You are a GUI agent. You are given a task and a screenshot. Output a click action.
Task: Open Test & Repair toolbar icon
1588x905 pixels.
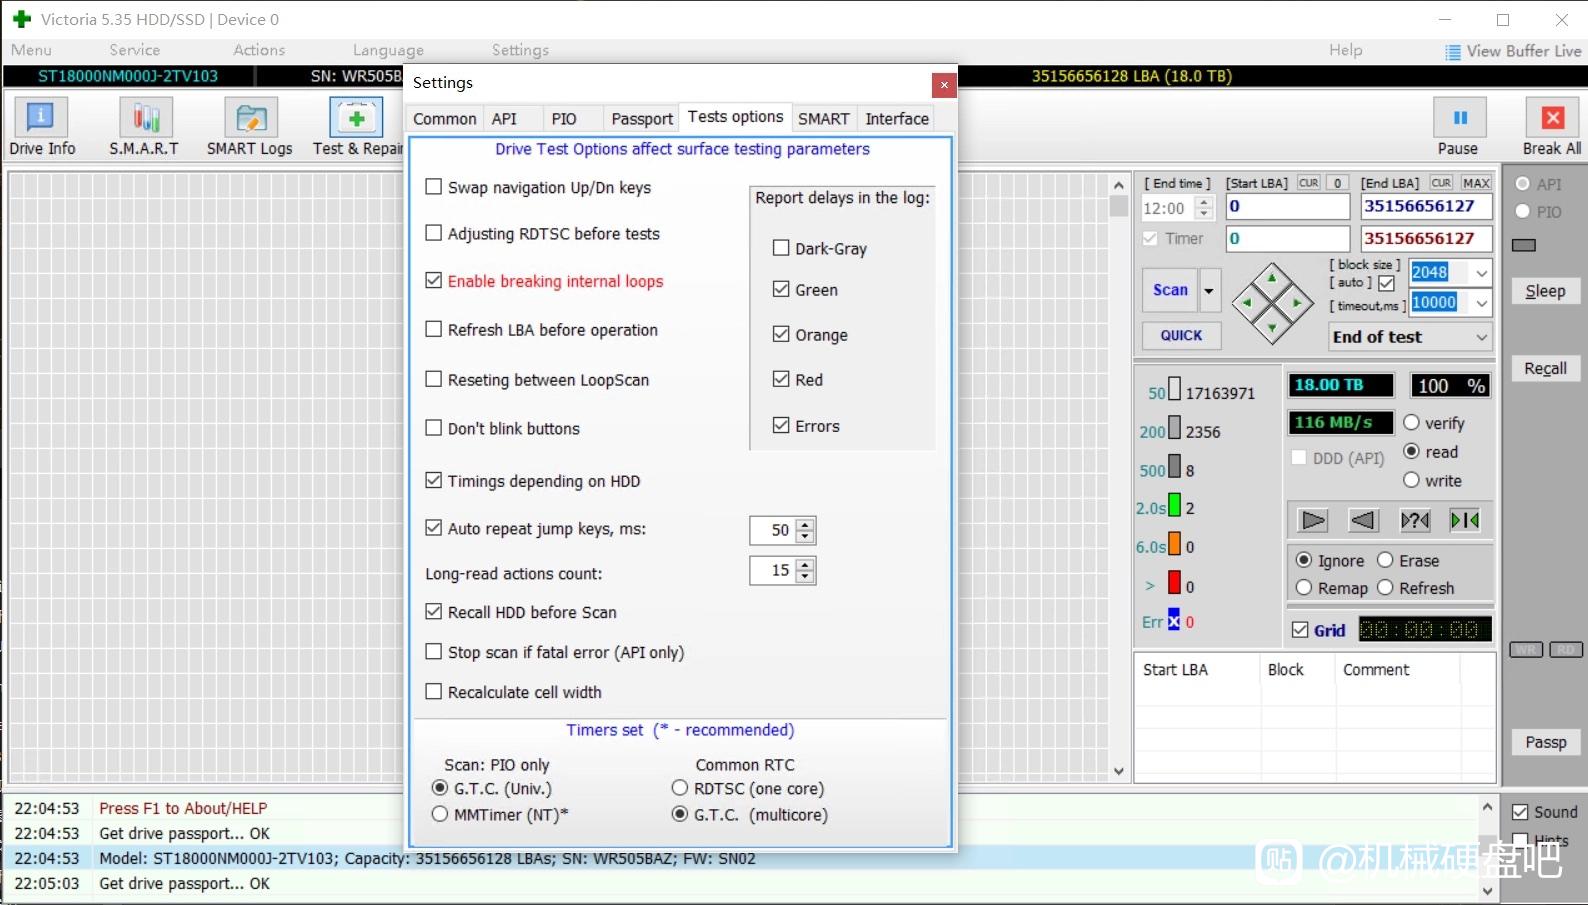tap(356, 118)
